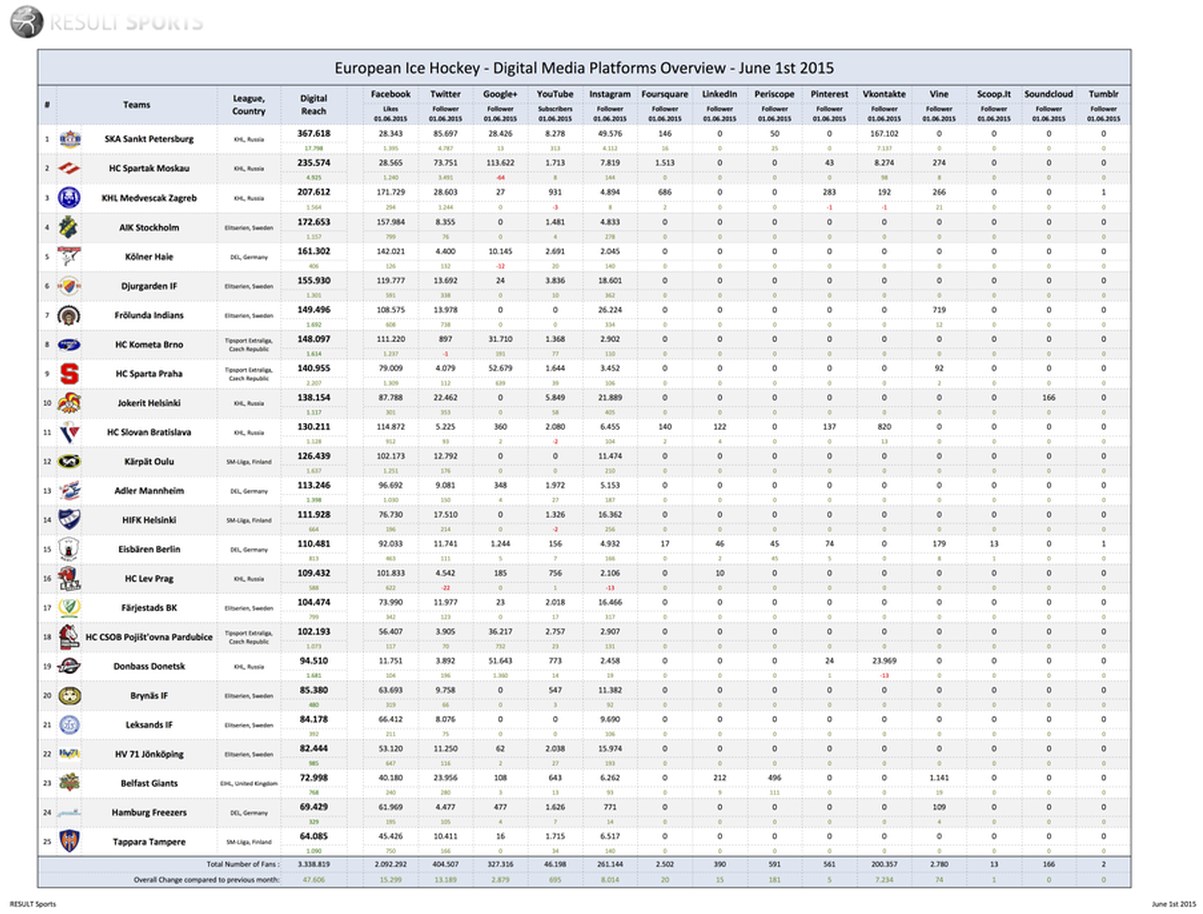Click the 'Tumblr' column header
The width and height of the screenshot is (1203, 914).
pos(1104,94)
